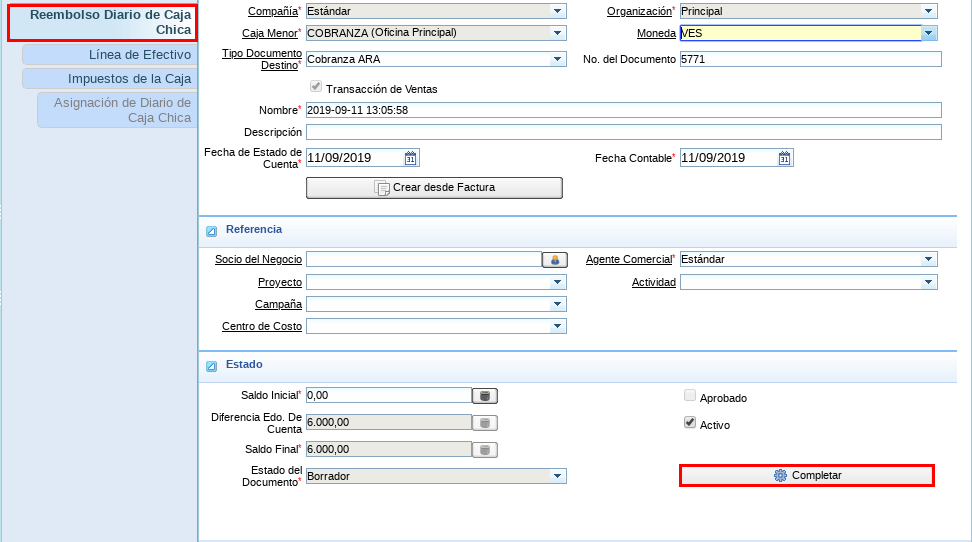Follow the Agente Comercial label link
This screenshot has width=972, height=542.
point(629,259)
